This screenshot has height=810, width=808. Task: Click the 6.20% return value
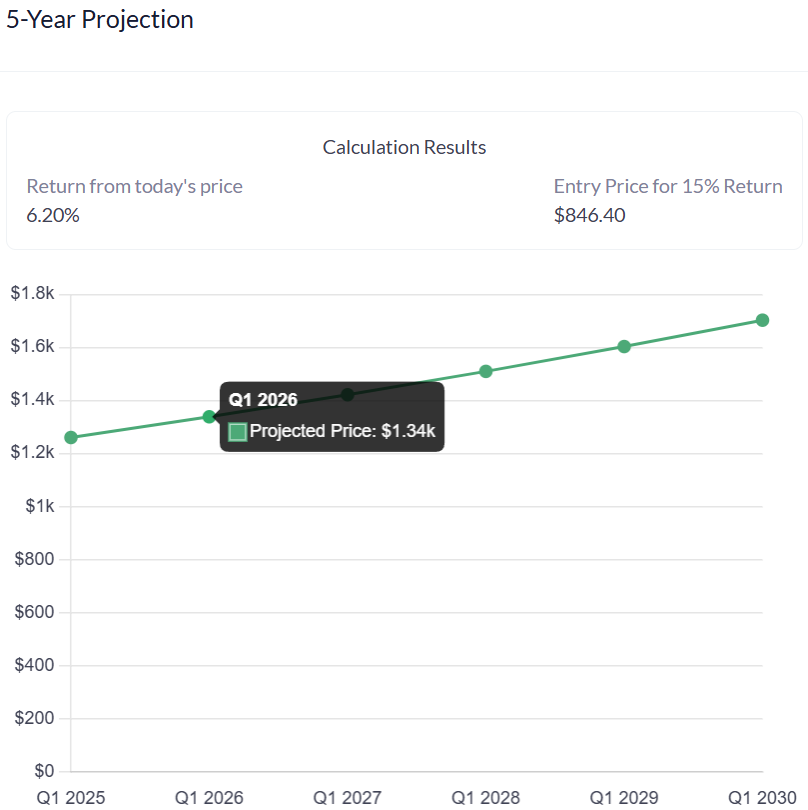point(53,215)
